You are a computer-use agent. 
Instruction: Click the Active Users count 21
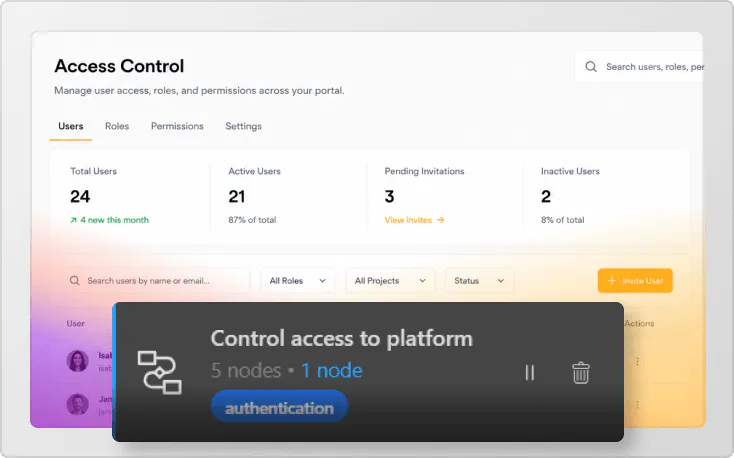coord(237,196)
